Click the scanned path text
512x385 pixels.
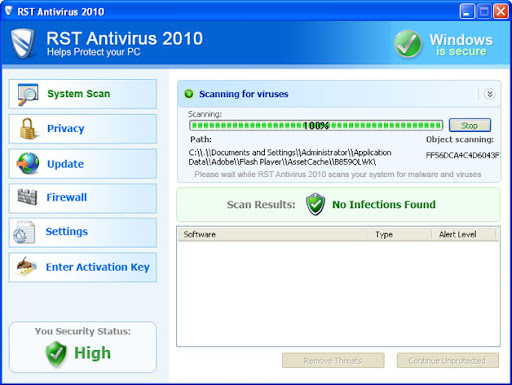290,157
